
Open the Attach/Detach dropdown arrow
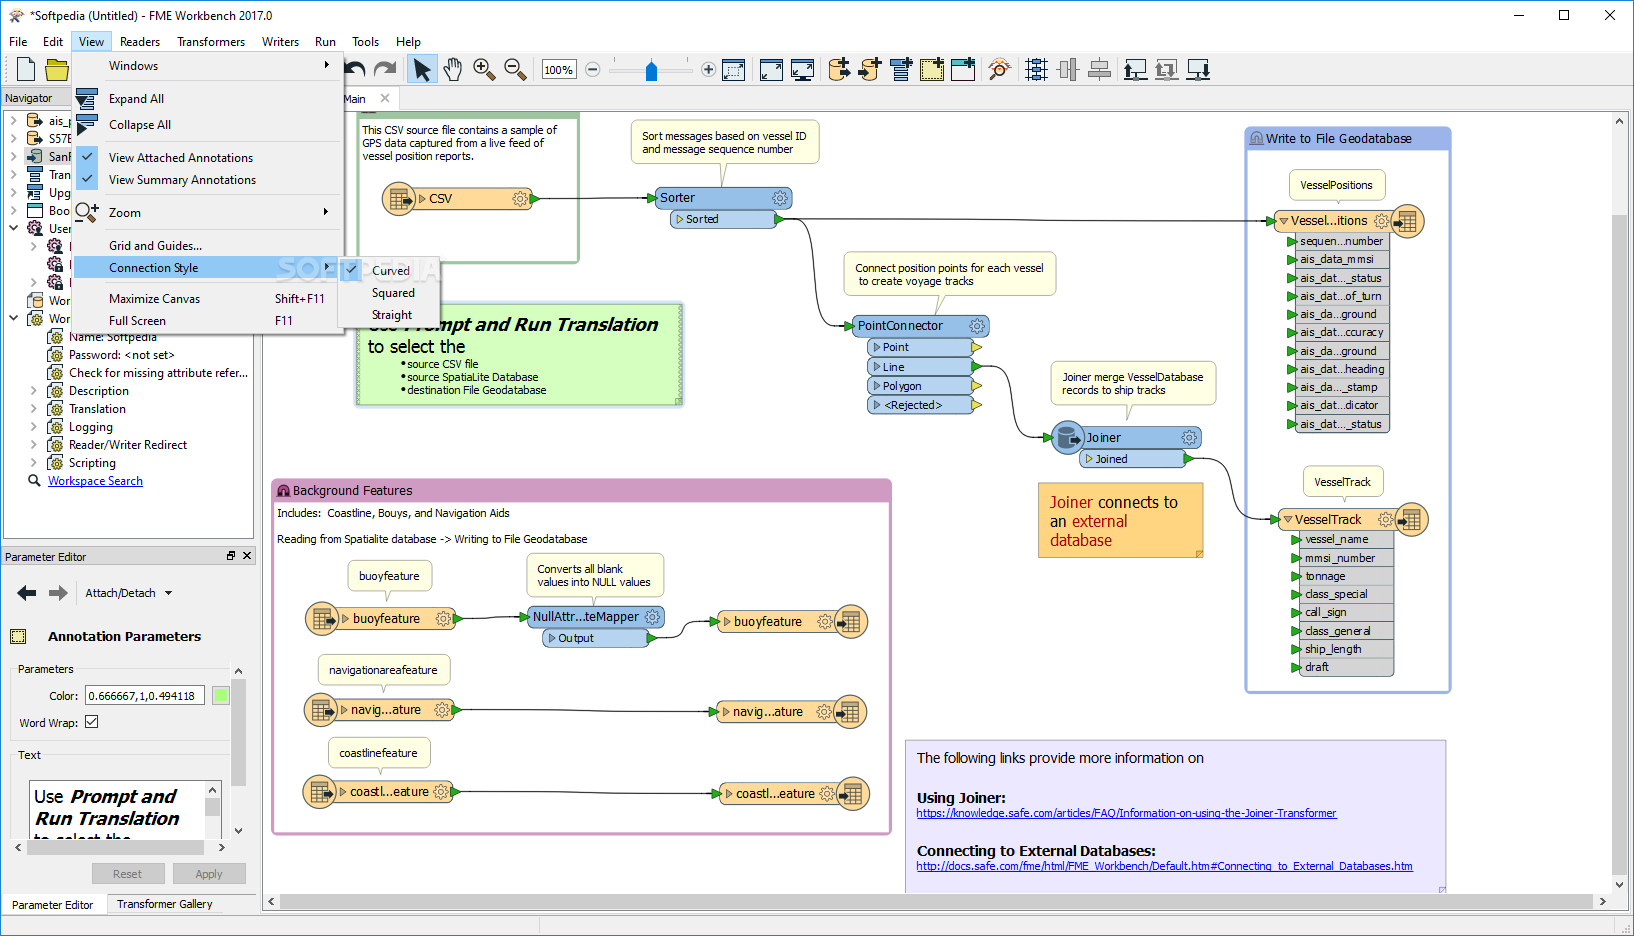pos(168,593)
